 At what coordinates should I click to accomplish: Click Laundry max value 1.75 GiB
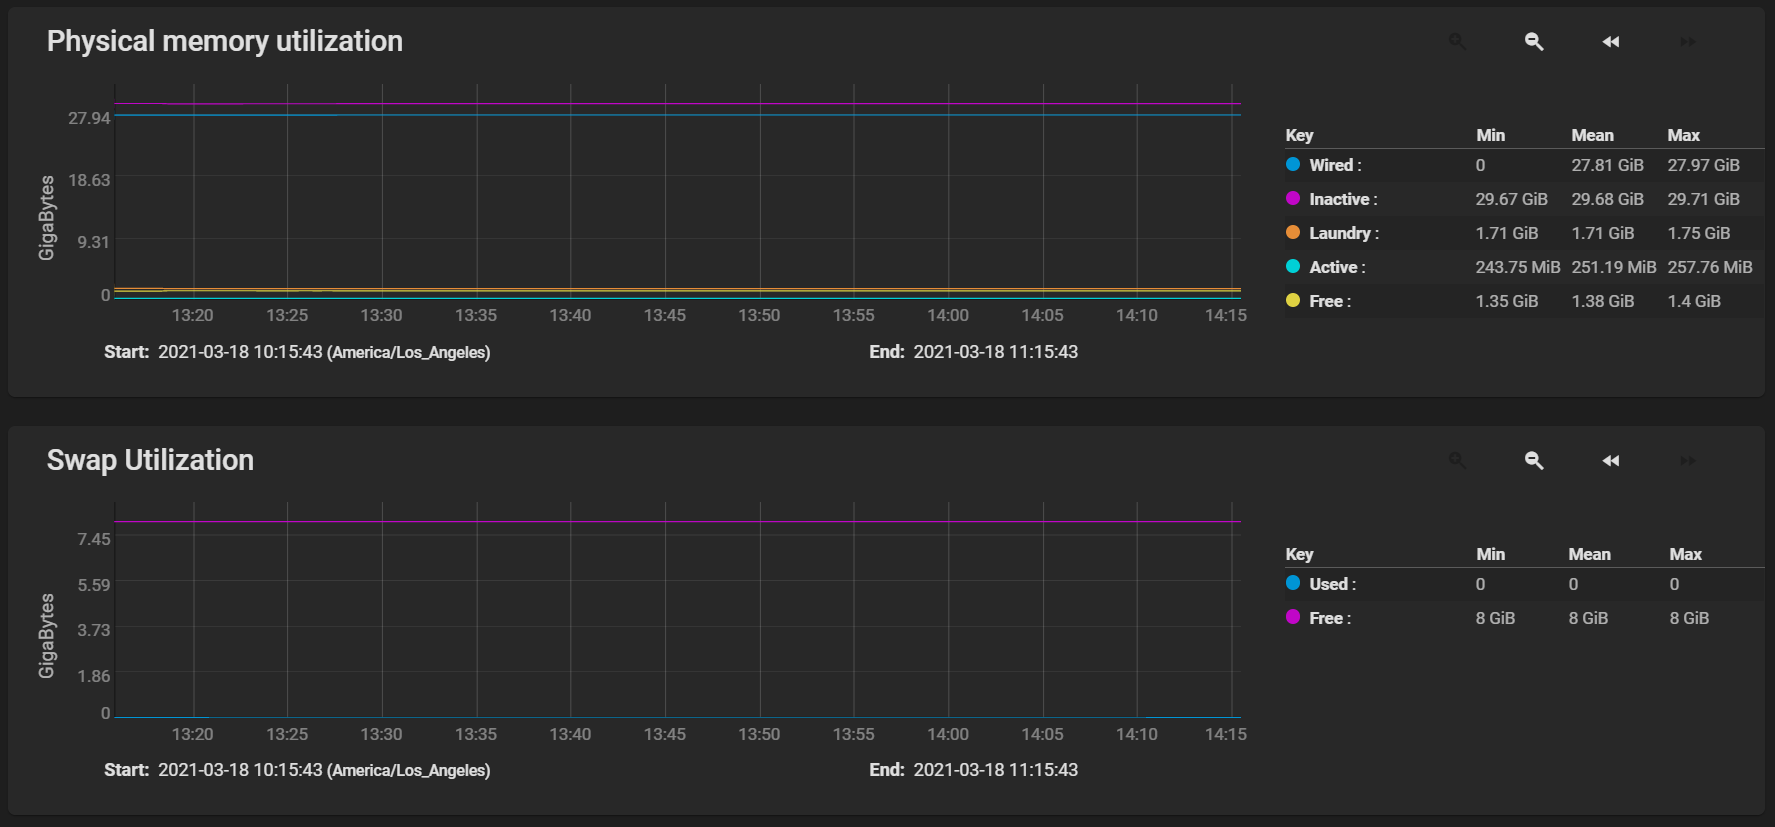[x=1698, y=233]
